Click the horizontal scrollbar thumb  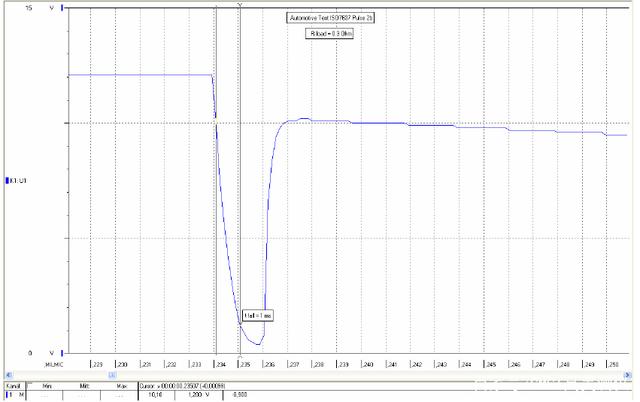(113, 375)
